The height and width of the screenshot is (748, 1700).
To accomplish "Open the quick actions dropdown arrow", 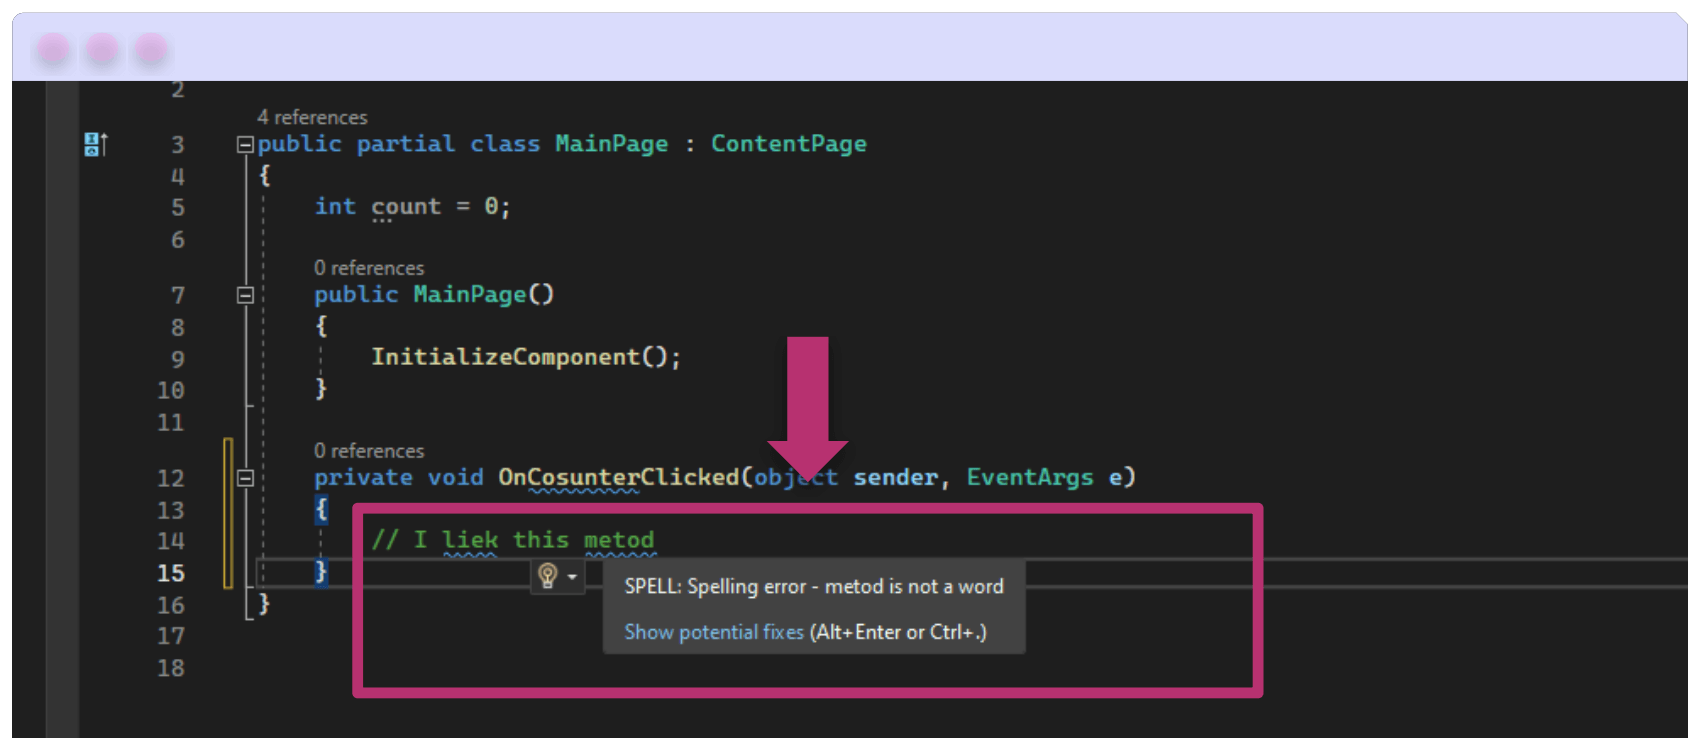I will click(x=572, y=577).
